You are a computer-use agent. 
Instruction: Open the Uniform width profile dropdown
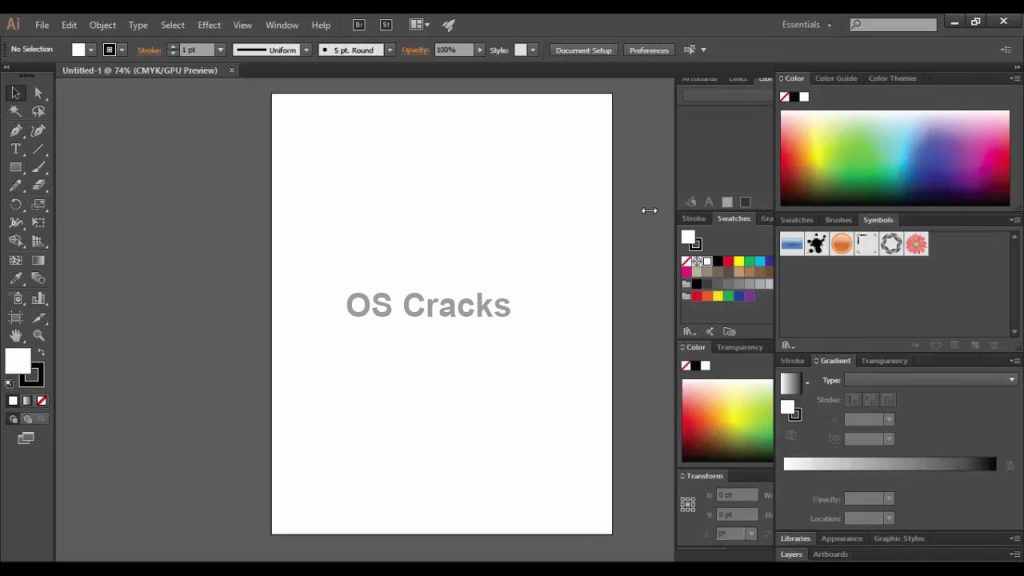tap(306, 50)
